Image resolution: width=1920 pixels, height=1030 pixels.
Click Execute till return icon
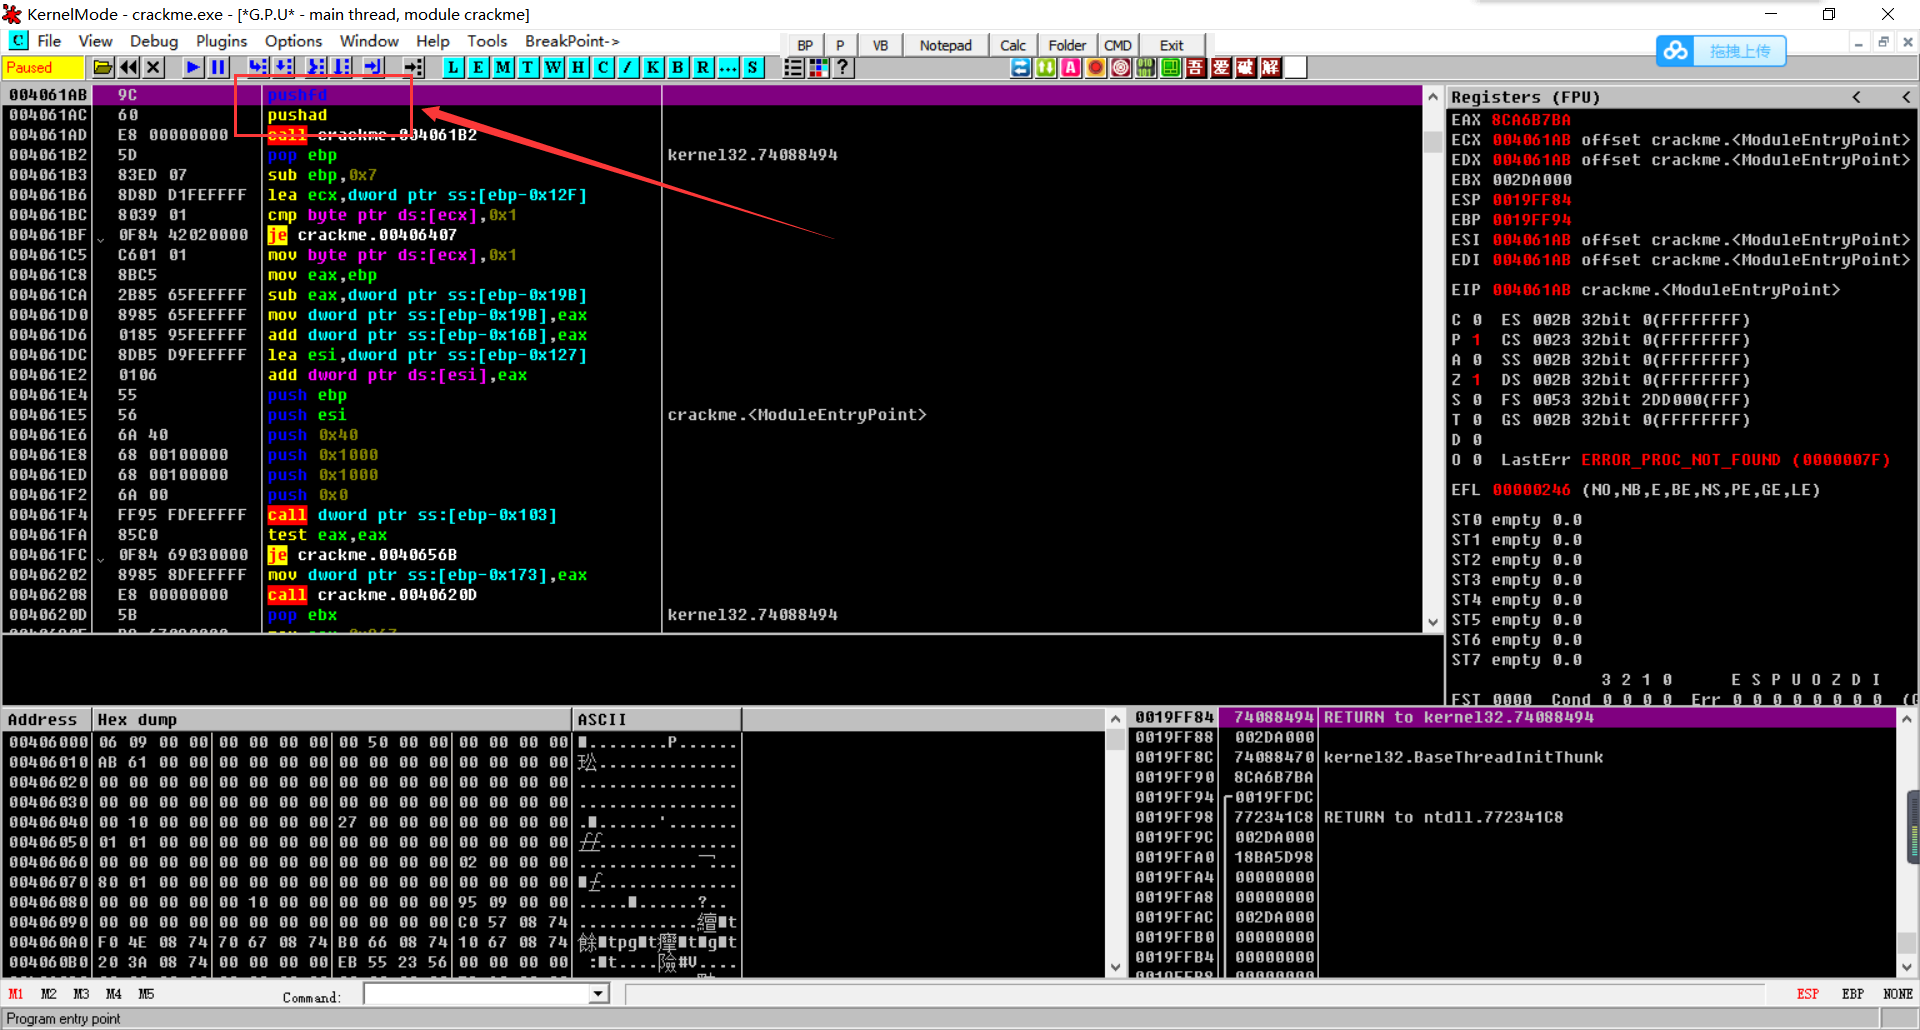374,67
